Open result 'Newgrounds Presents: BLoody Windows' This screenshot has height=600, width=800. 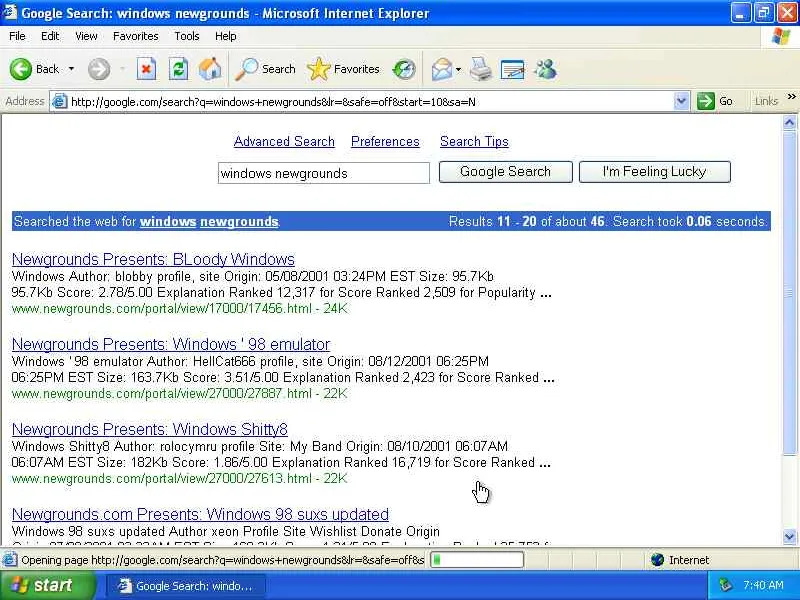[x=153, y=259]
